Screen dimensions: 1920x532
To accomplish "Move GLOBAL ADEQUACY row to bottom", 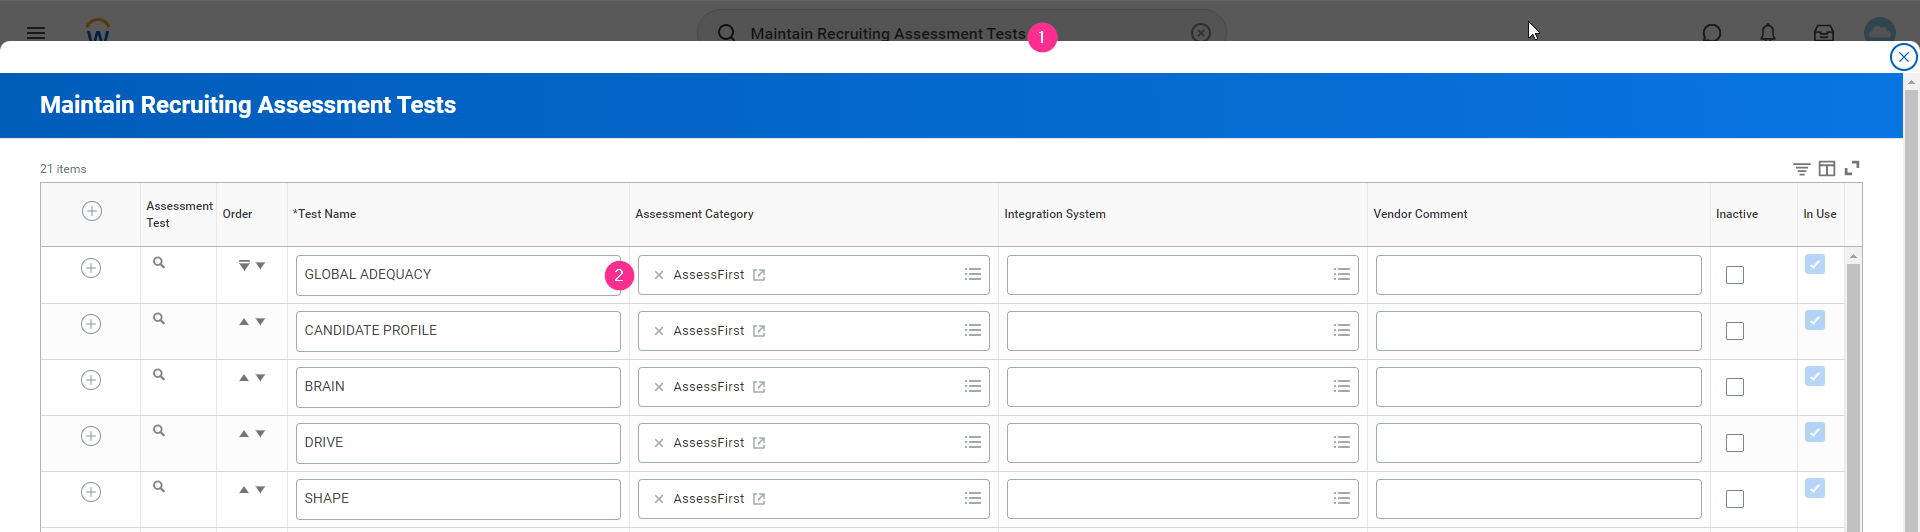I will 244,266.
